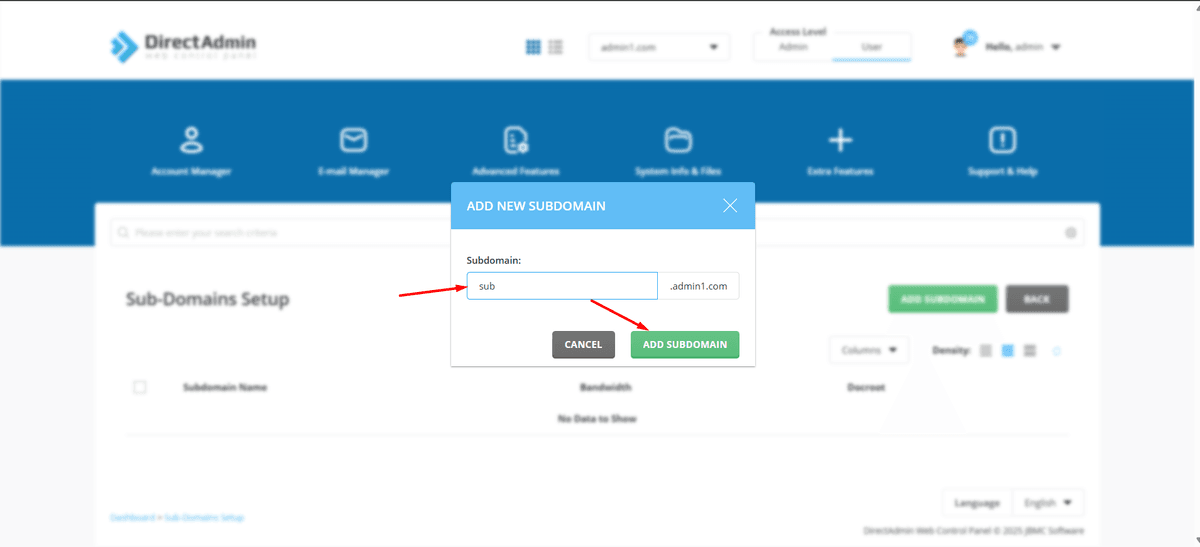The height and width of the screenshot is (547, 1200).
Task: Open the Columns dropdown
Action: (x=868, y=350)
